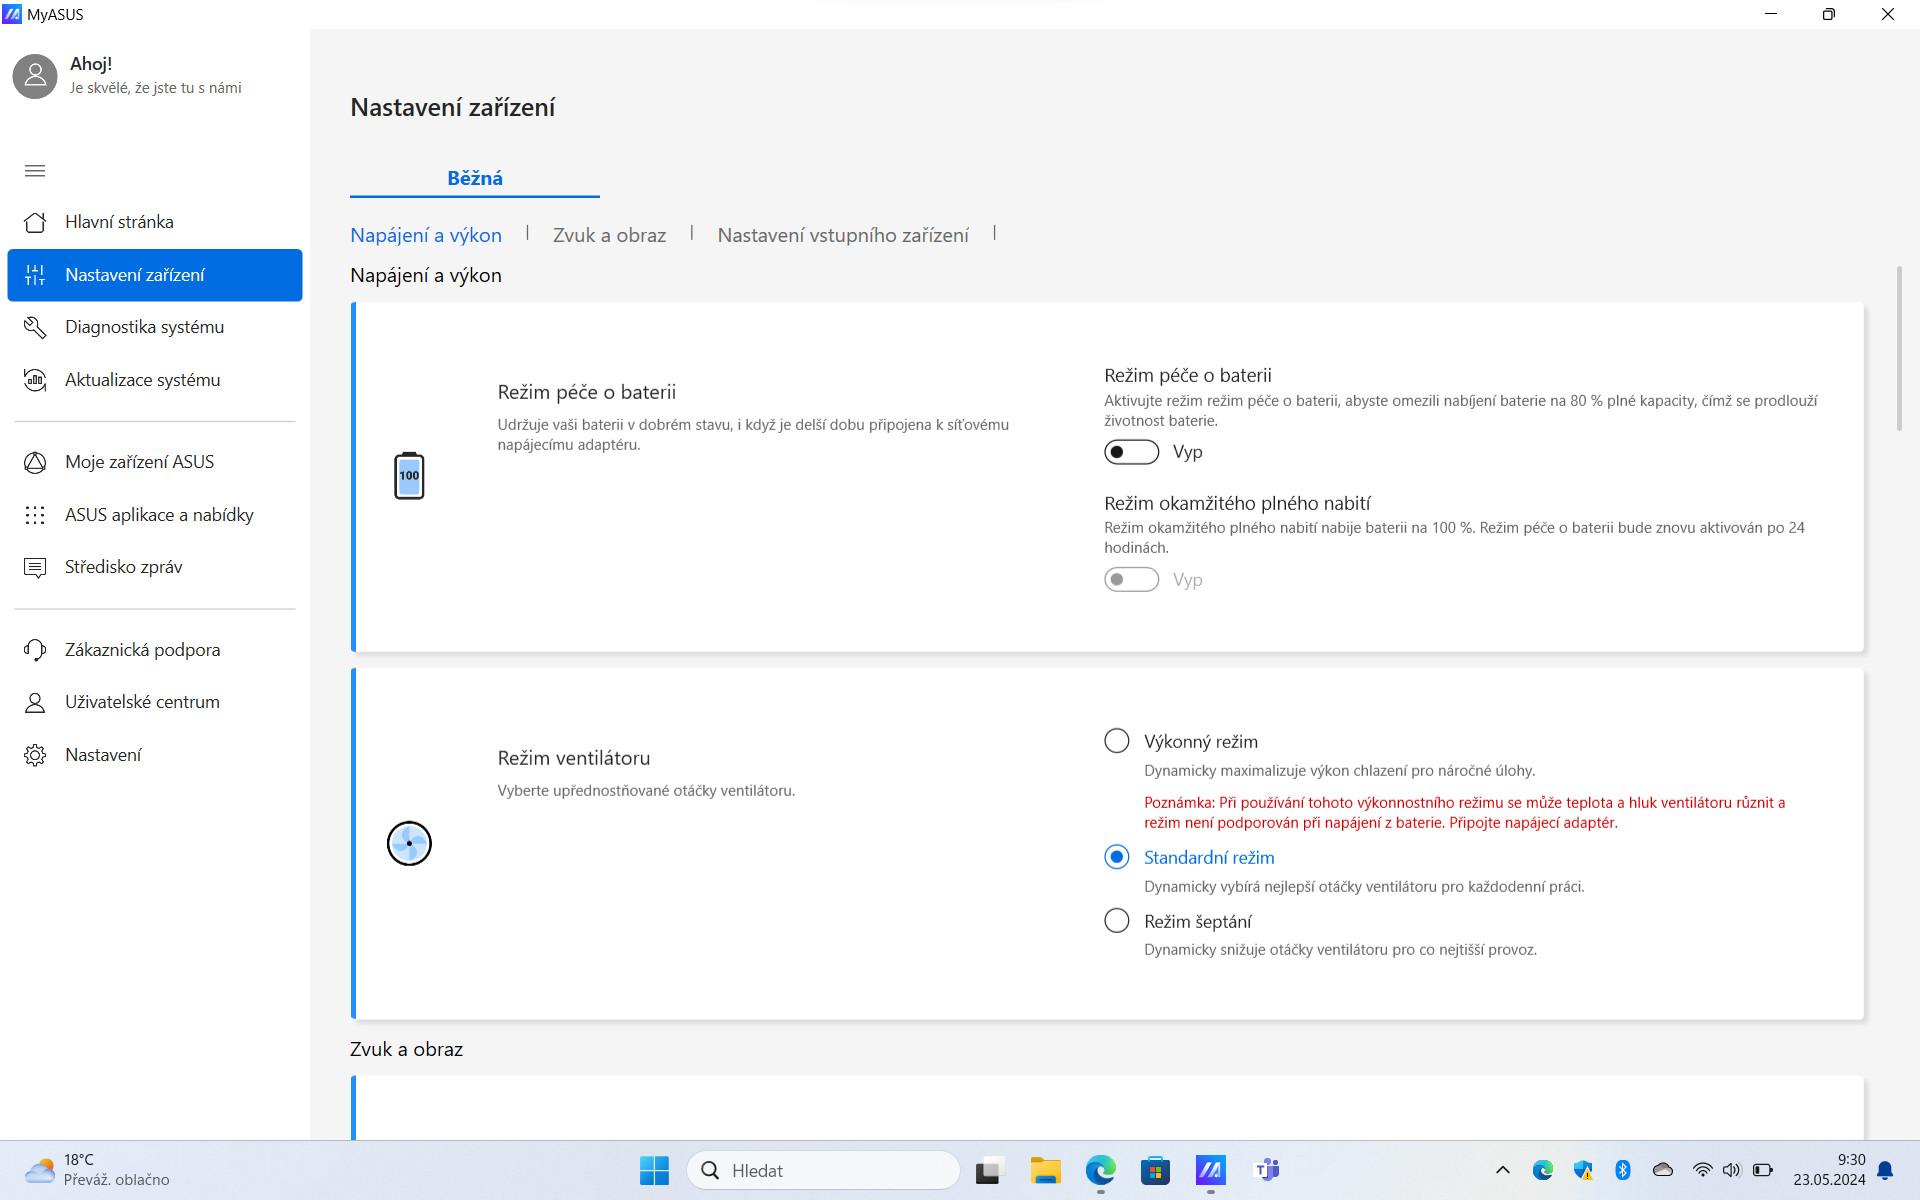Click the Edge icon in system tray
The width and height of the screenshot is (1920, 1200).
(1543, 1170)
